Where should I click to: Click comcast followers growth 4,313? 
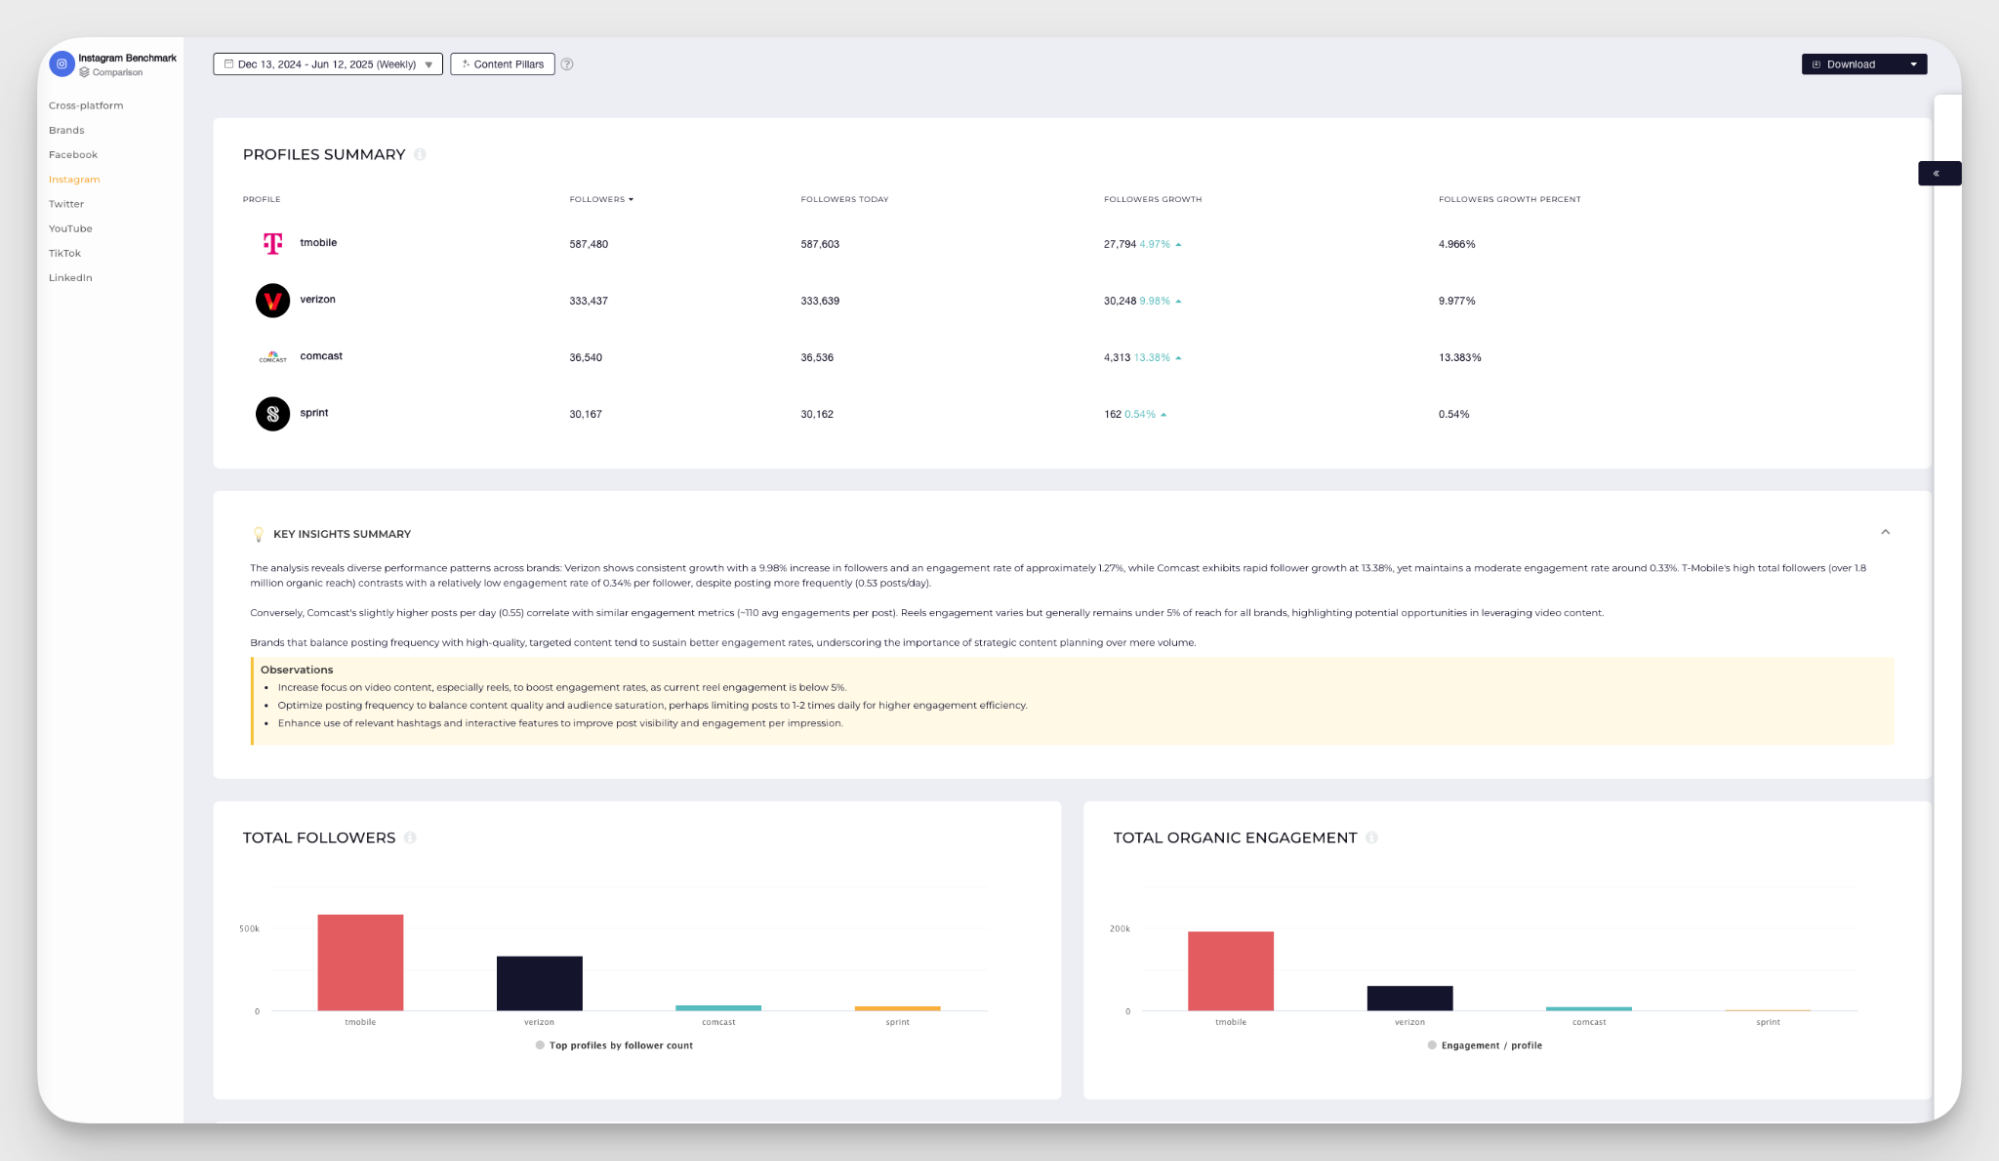click(x=1117, y=357)
